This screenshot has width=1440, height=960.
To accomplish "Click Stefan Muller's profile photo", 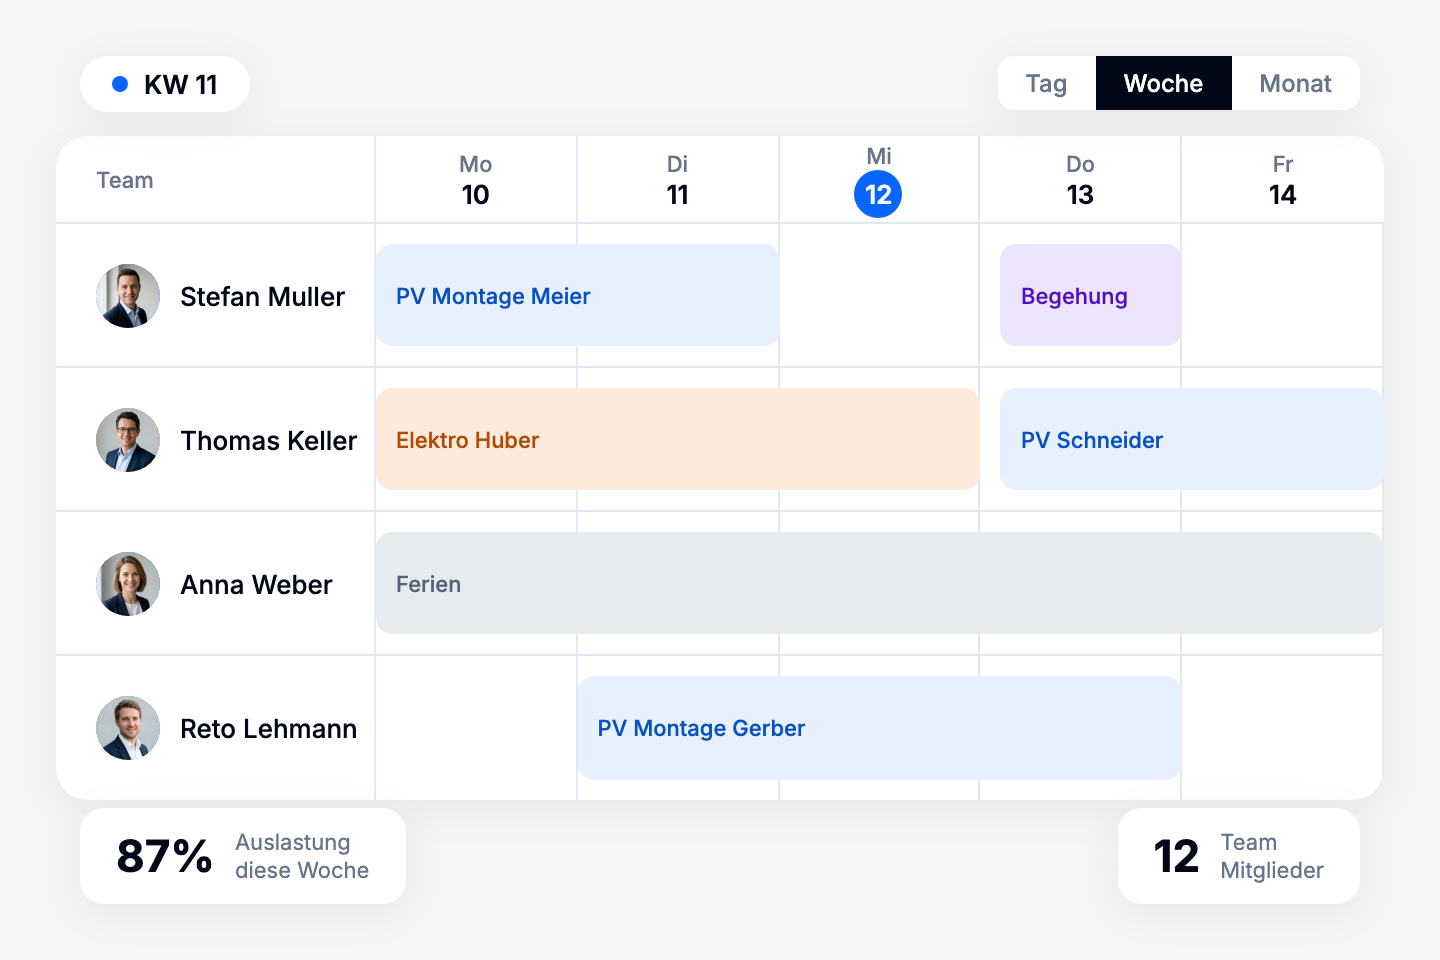I will (128, 296).
